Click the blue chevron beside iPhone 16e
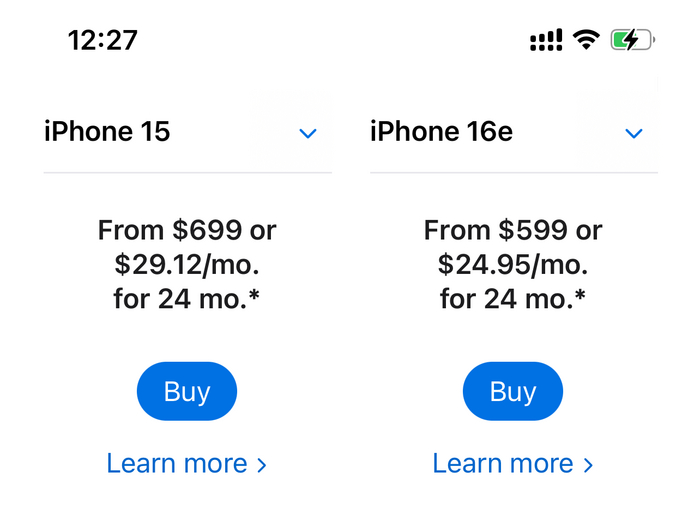Screen dimensions: 700x532 coord(633,133)
